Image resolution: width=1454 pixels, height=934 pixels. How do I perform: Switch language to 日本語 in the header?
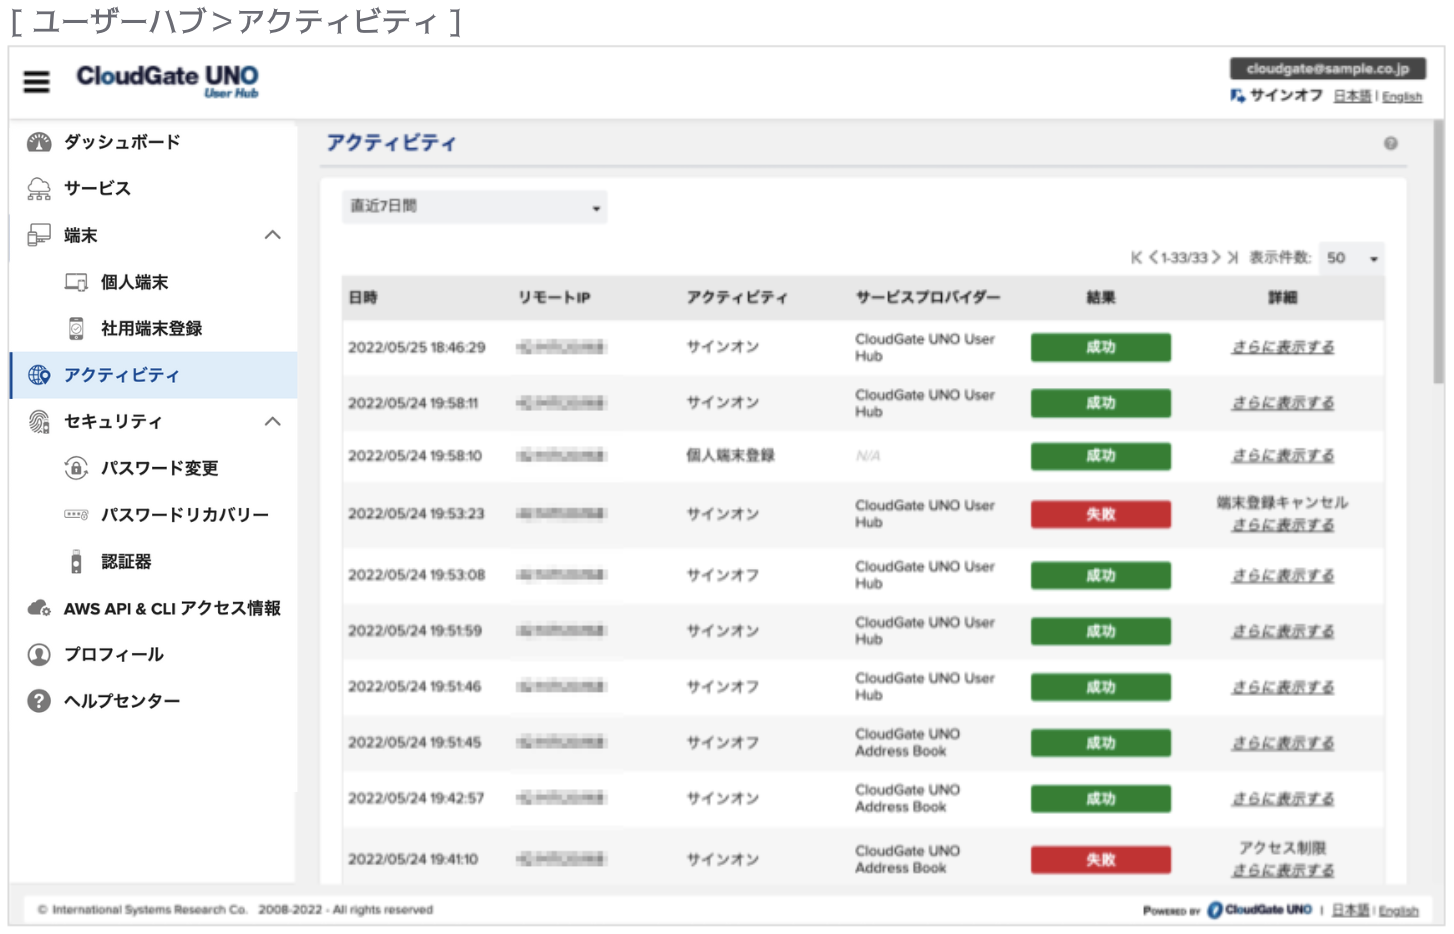tap(1352, 96)
